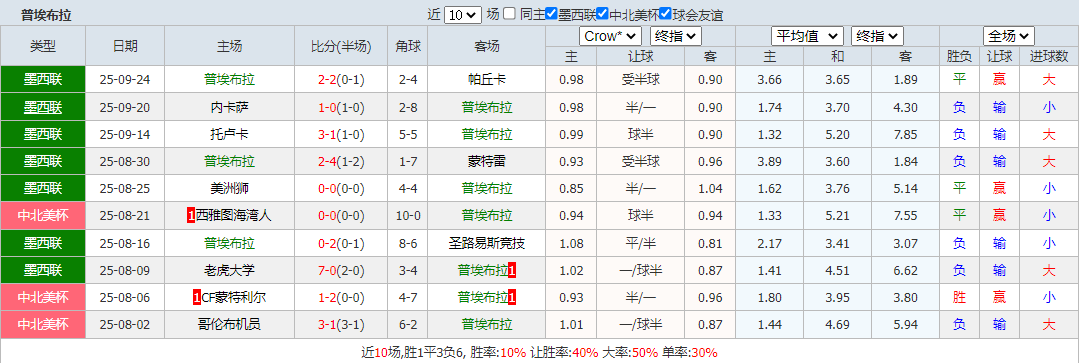
Task: Open the 平均值 odds dropdown
Action: click(807, 36)
